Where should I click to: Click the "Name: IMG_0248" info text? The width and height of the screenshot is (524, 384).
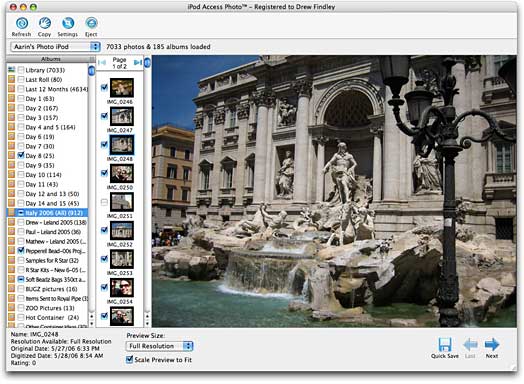[34, 334]
